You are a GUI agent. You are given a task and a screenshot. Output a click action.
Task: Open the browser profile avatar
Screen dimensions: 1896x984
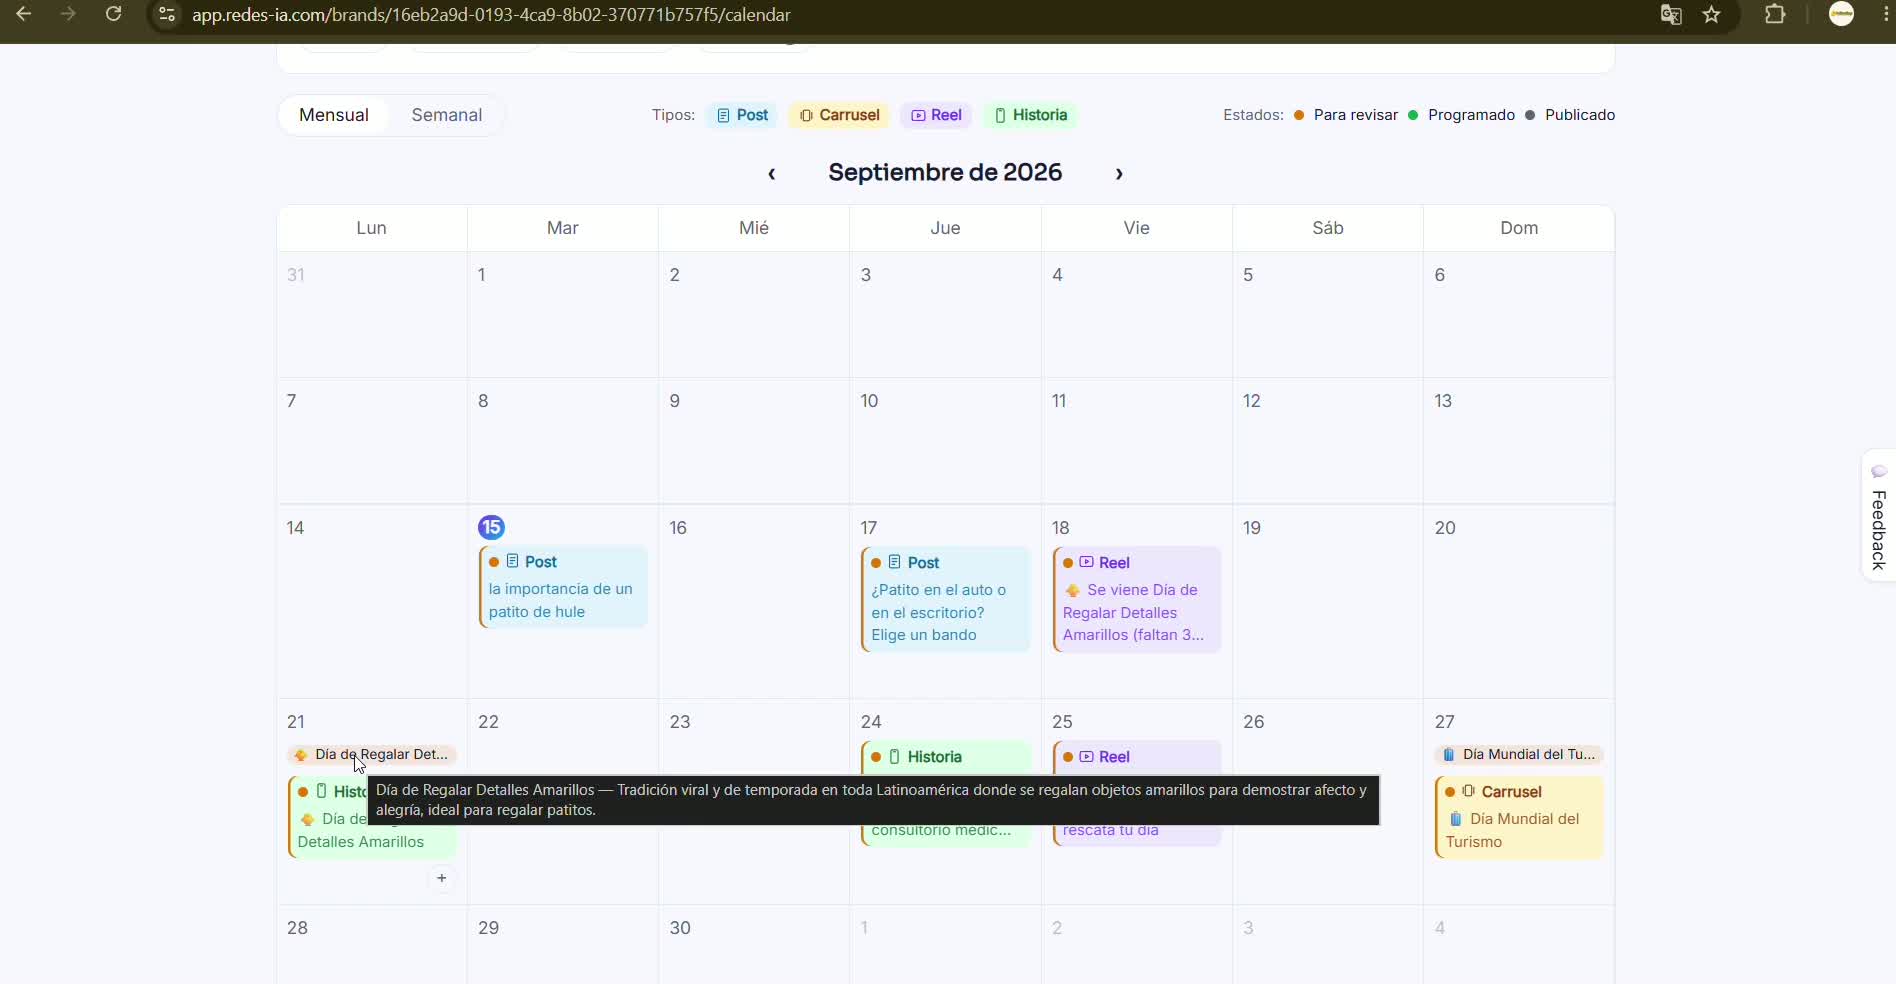[1841, 14]
